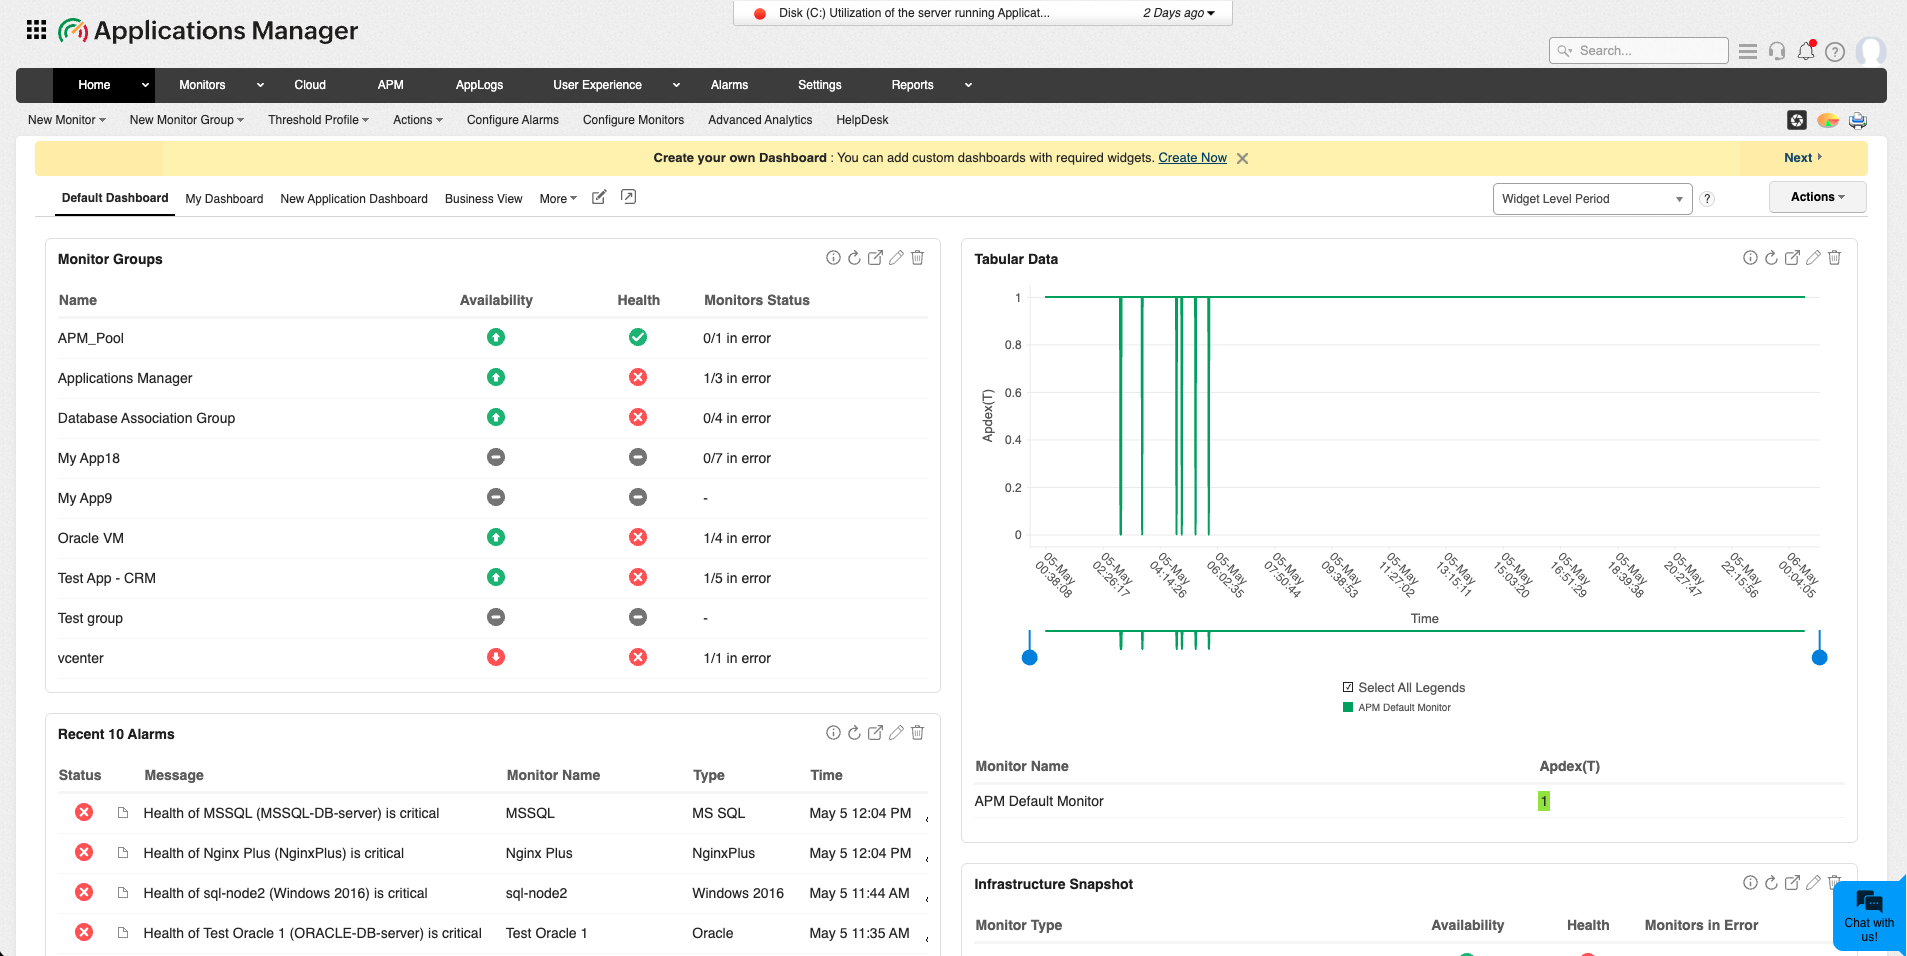Click the search input field
Viewport: 1907px width, 956px height.
[1639, 50]
